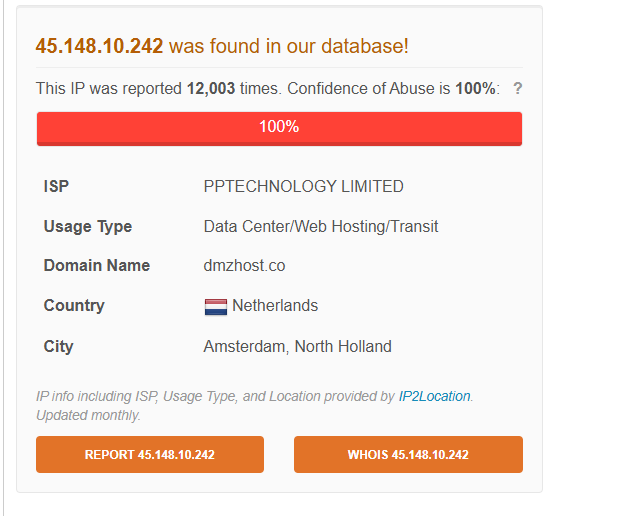The height and width of the screenshot is (516, 626).
Task: Click the dmzhost.co domain name value
Action: 244,265
